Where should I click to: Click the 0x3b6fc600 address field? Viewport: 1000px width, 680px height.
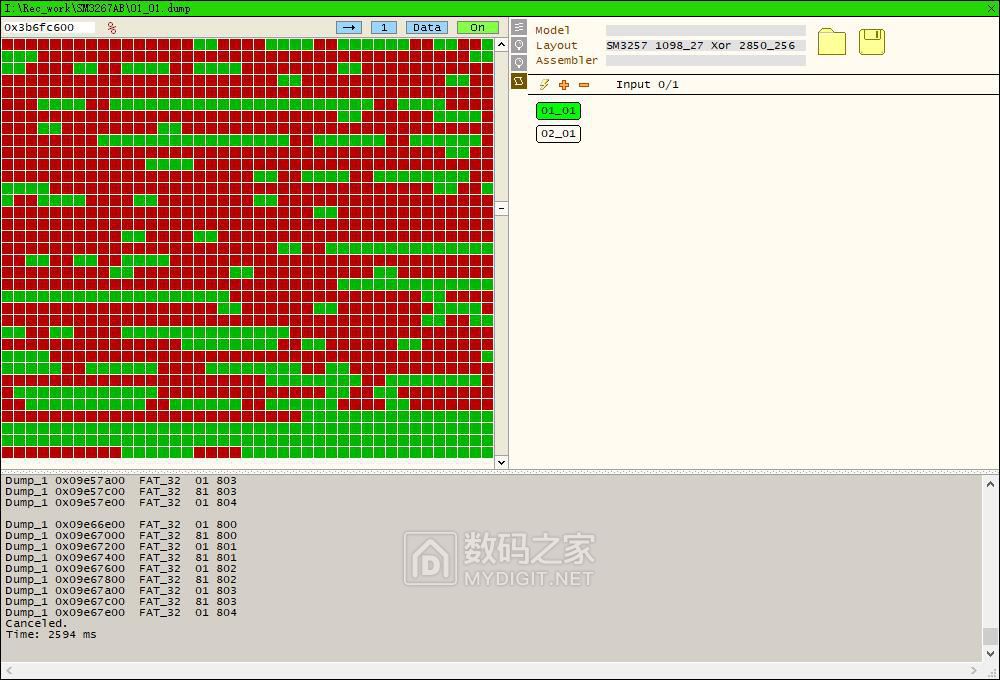[x=48, y=27]
